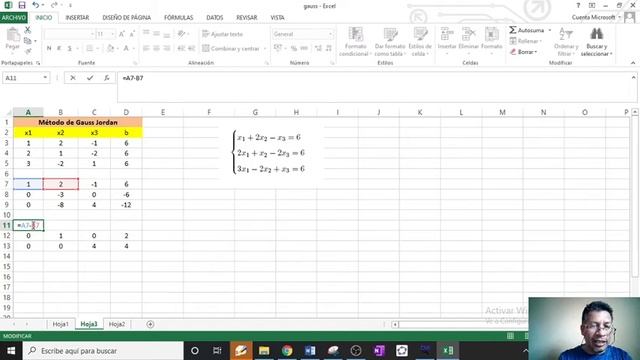Add a new sheet with plus icon
Screen dimensions: 640x360
pyautogui.click(x=150, y=324)
